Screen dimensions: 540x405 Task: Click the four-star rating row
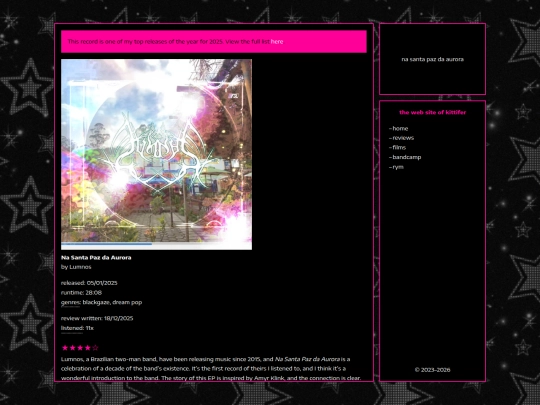[x=80, y=347]
